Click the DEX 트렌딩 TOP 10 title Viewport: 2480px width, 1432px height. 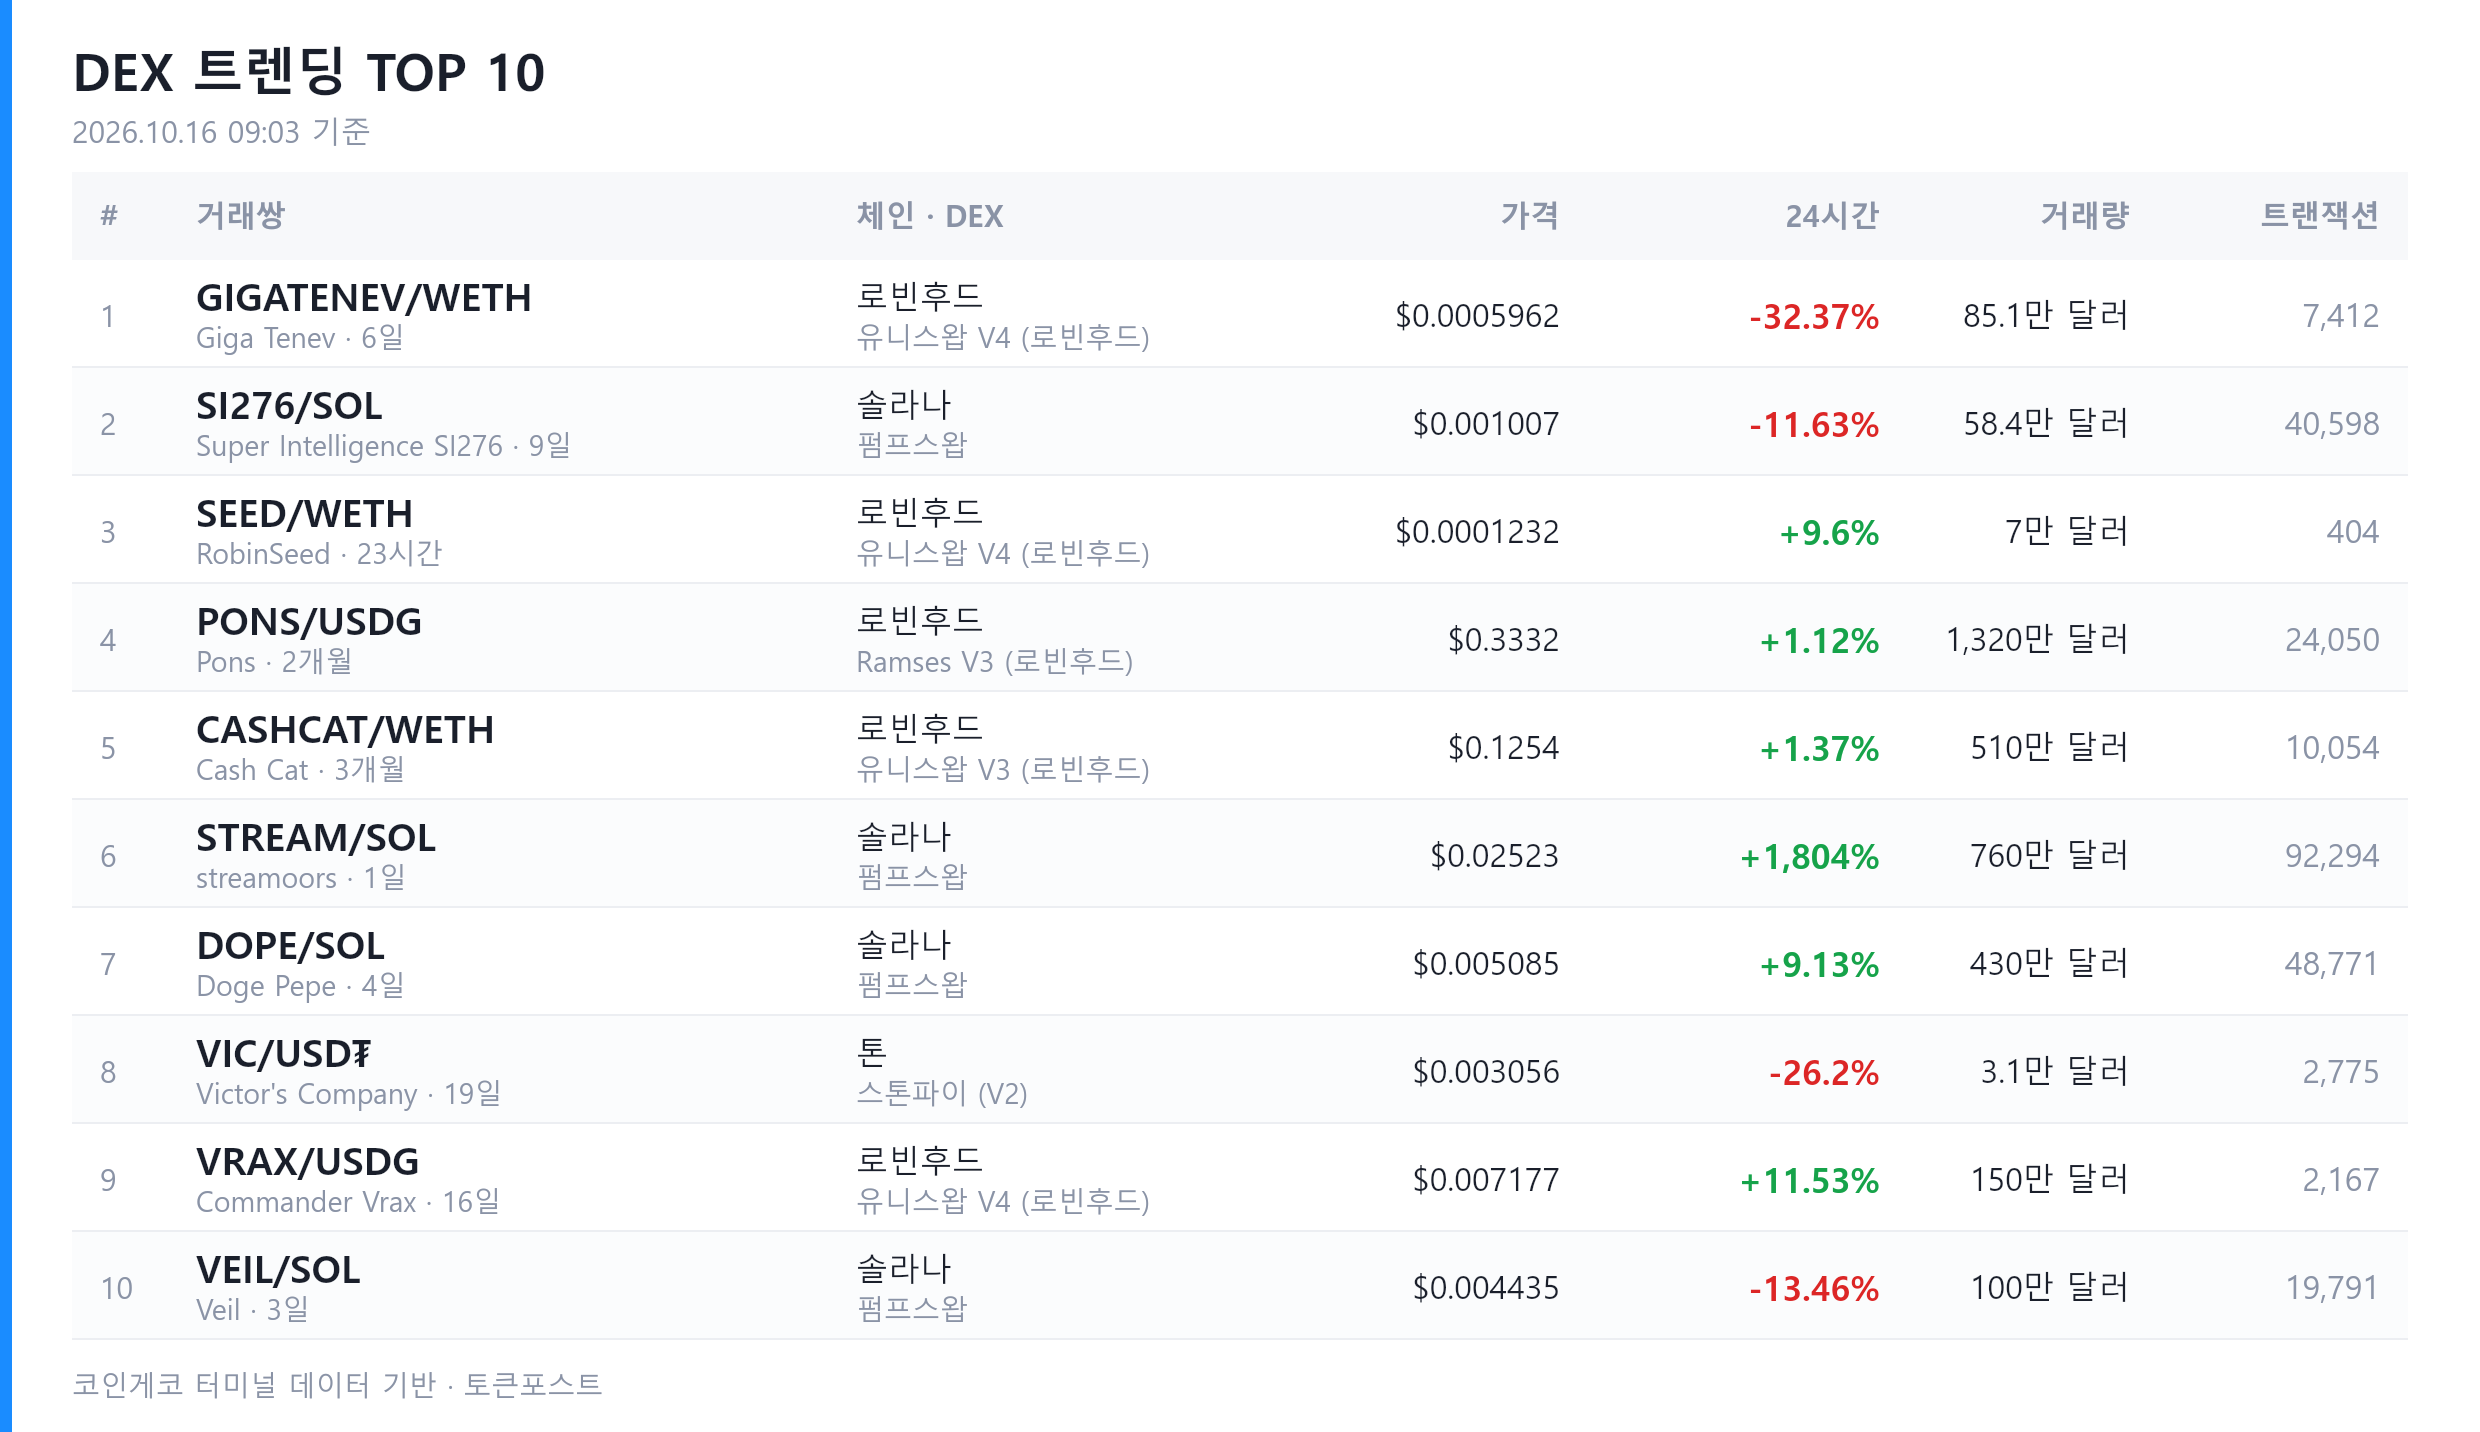[x=309, y=73]
